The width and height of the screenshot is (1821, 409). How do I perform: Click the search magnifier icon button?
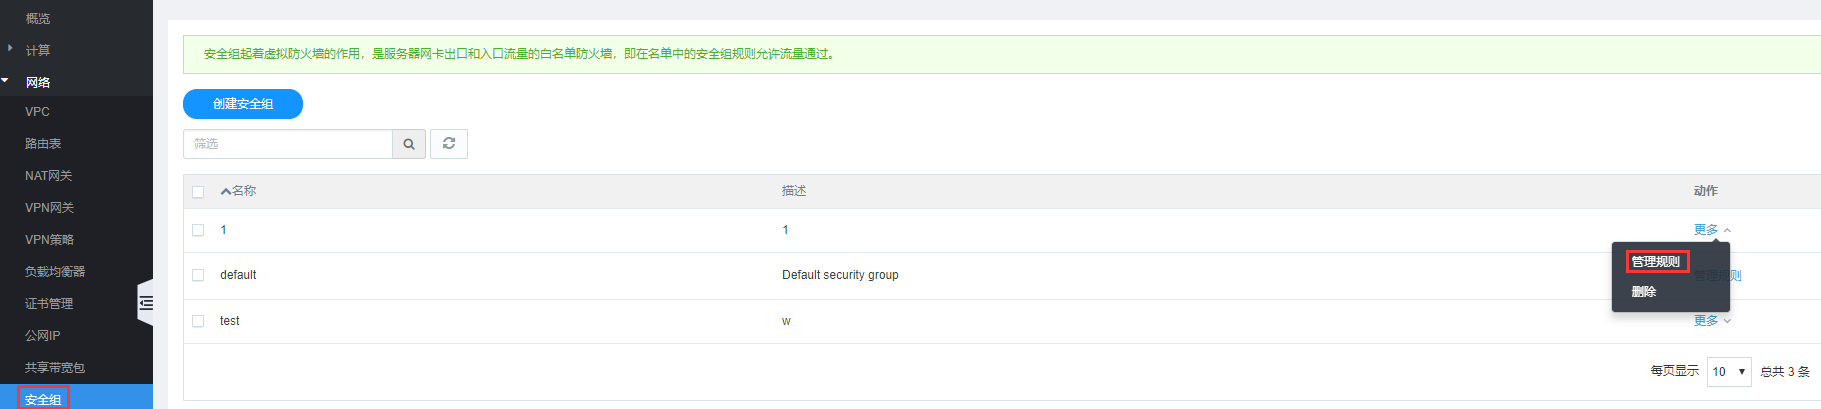tap(409, 144)
